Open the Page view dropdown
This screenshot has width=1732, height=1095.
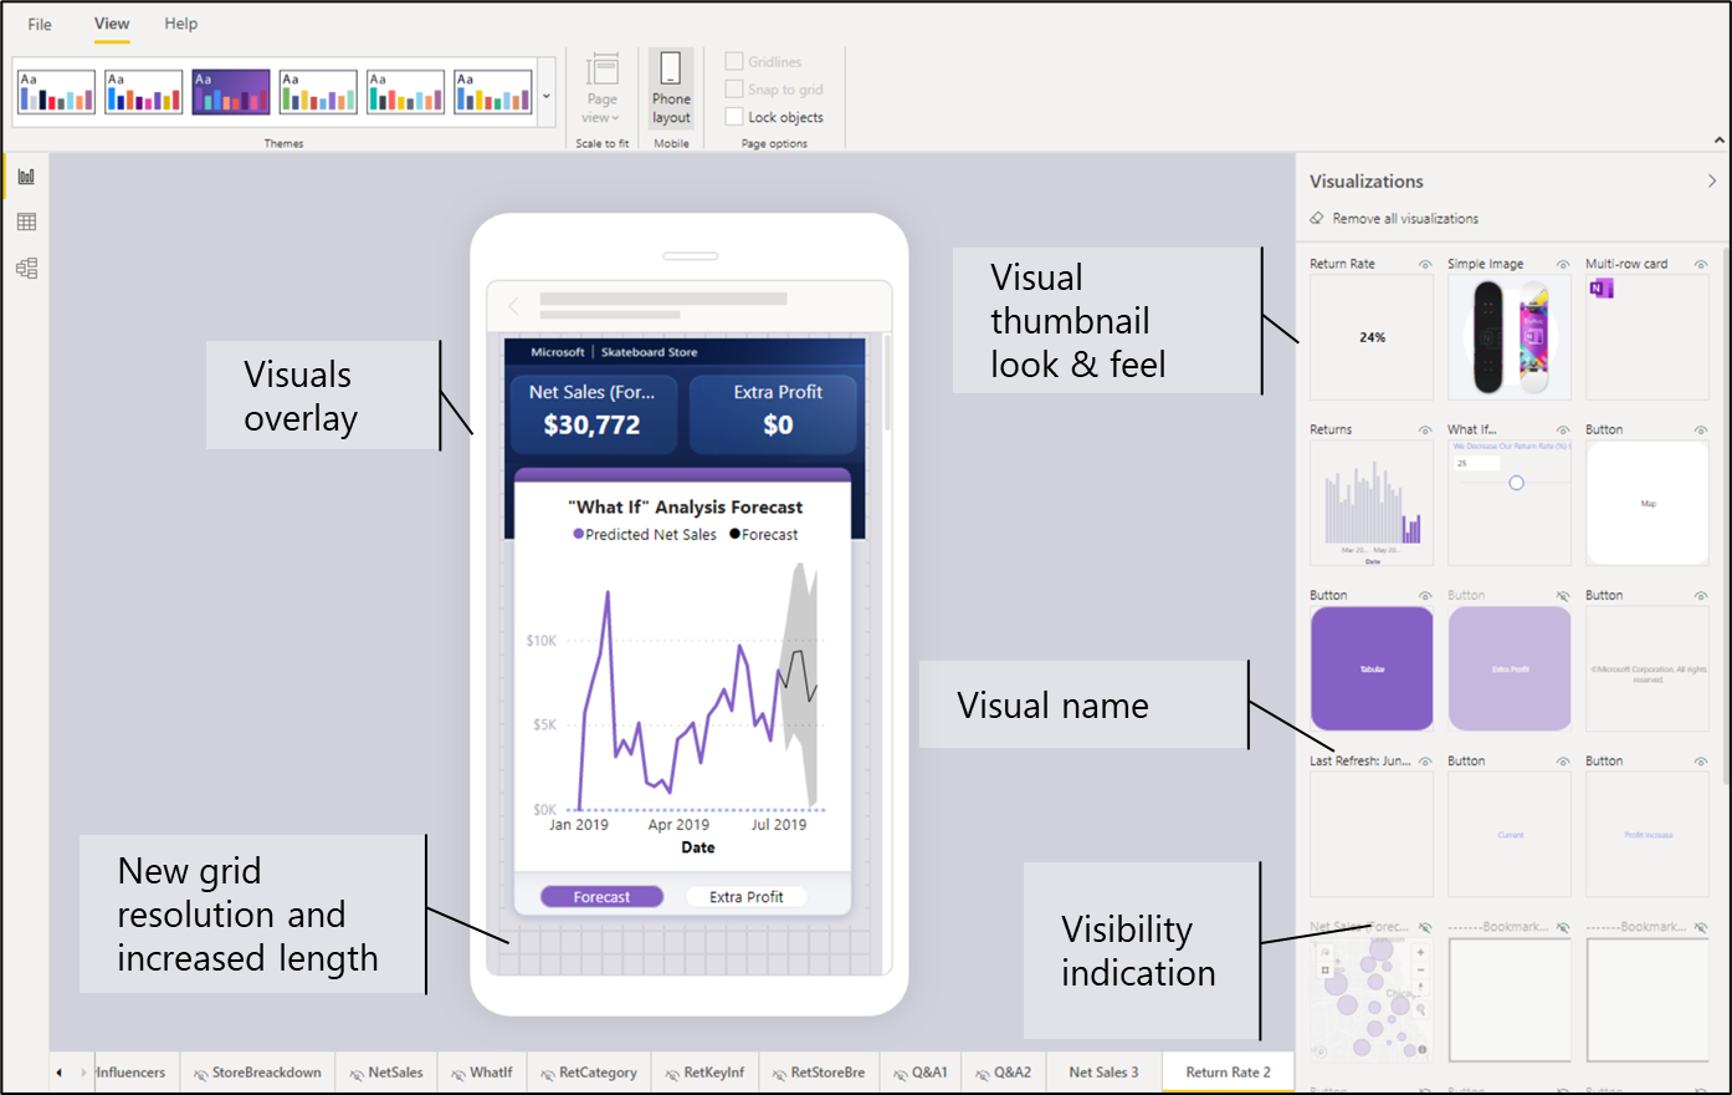coord(602,90)
